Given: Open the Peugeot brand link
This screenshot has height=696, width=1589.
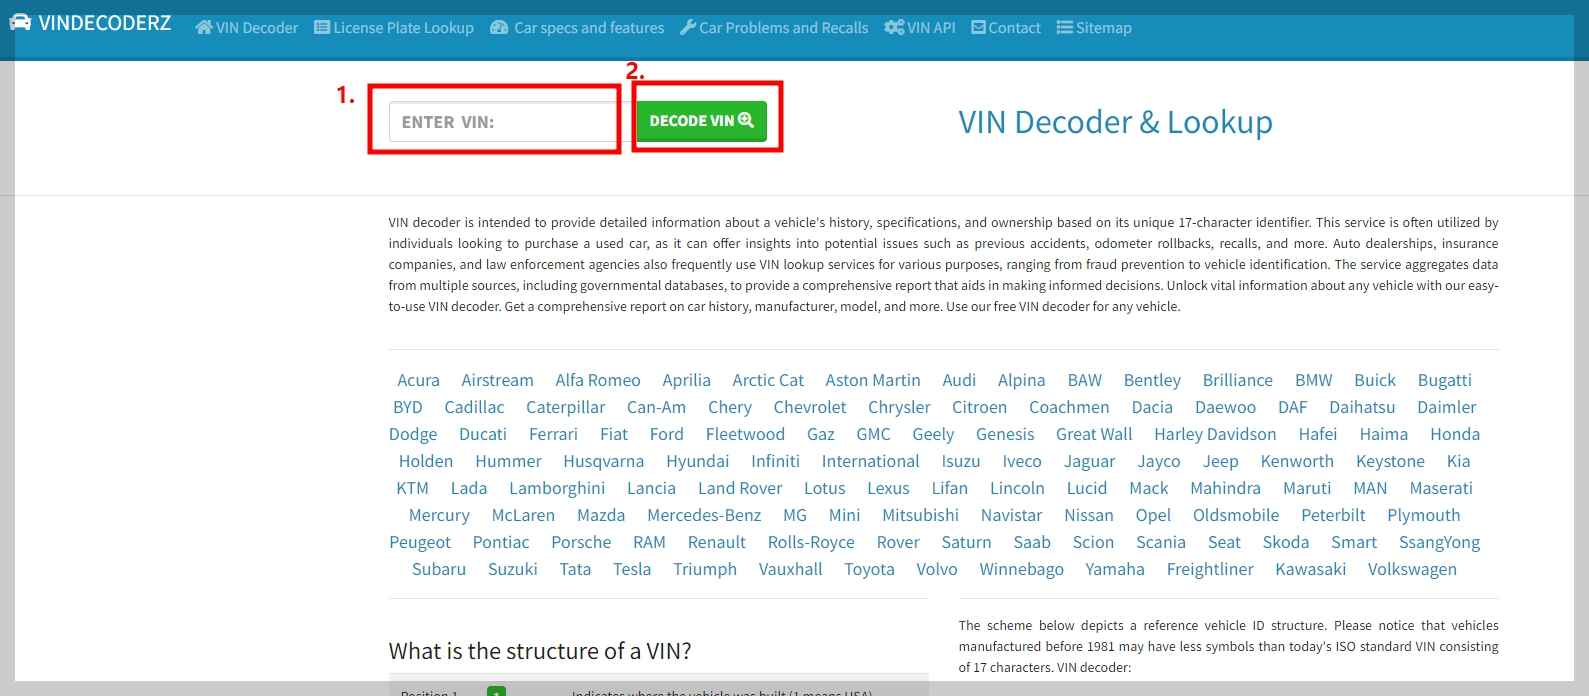Looking at the screenshot, I should (420, 543).
